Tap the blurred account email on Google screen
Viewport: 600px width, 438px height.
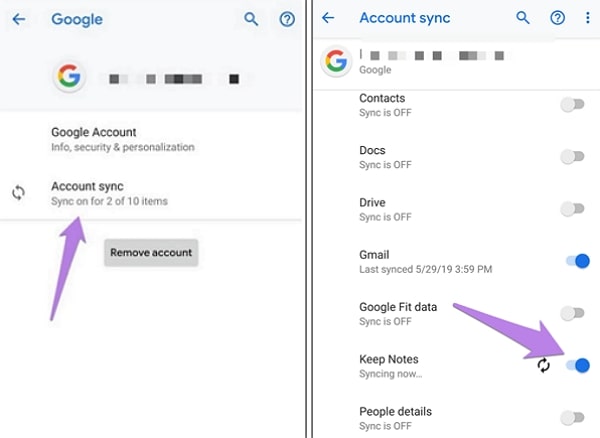(x=175, y=79)
